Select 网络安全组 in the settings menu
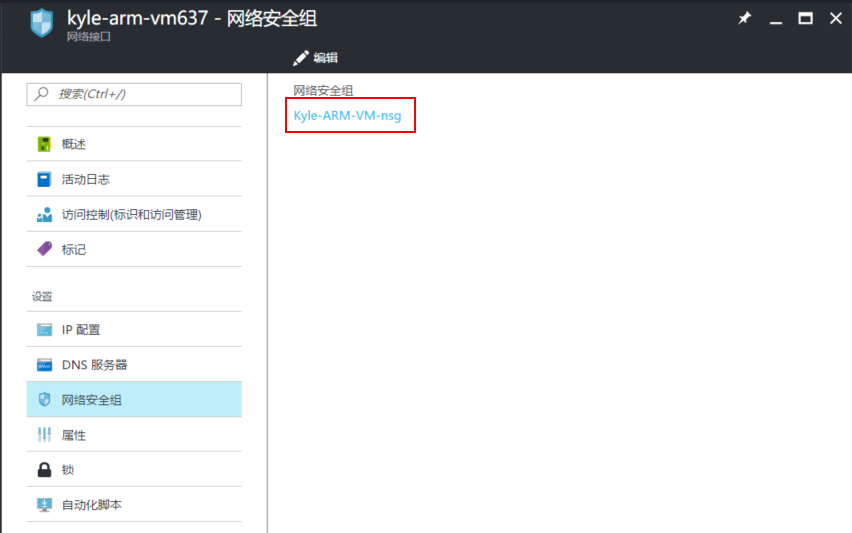The image size is (852, 533). coord(92,400)
